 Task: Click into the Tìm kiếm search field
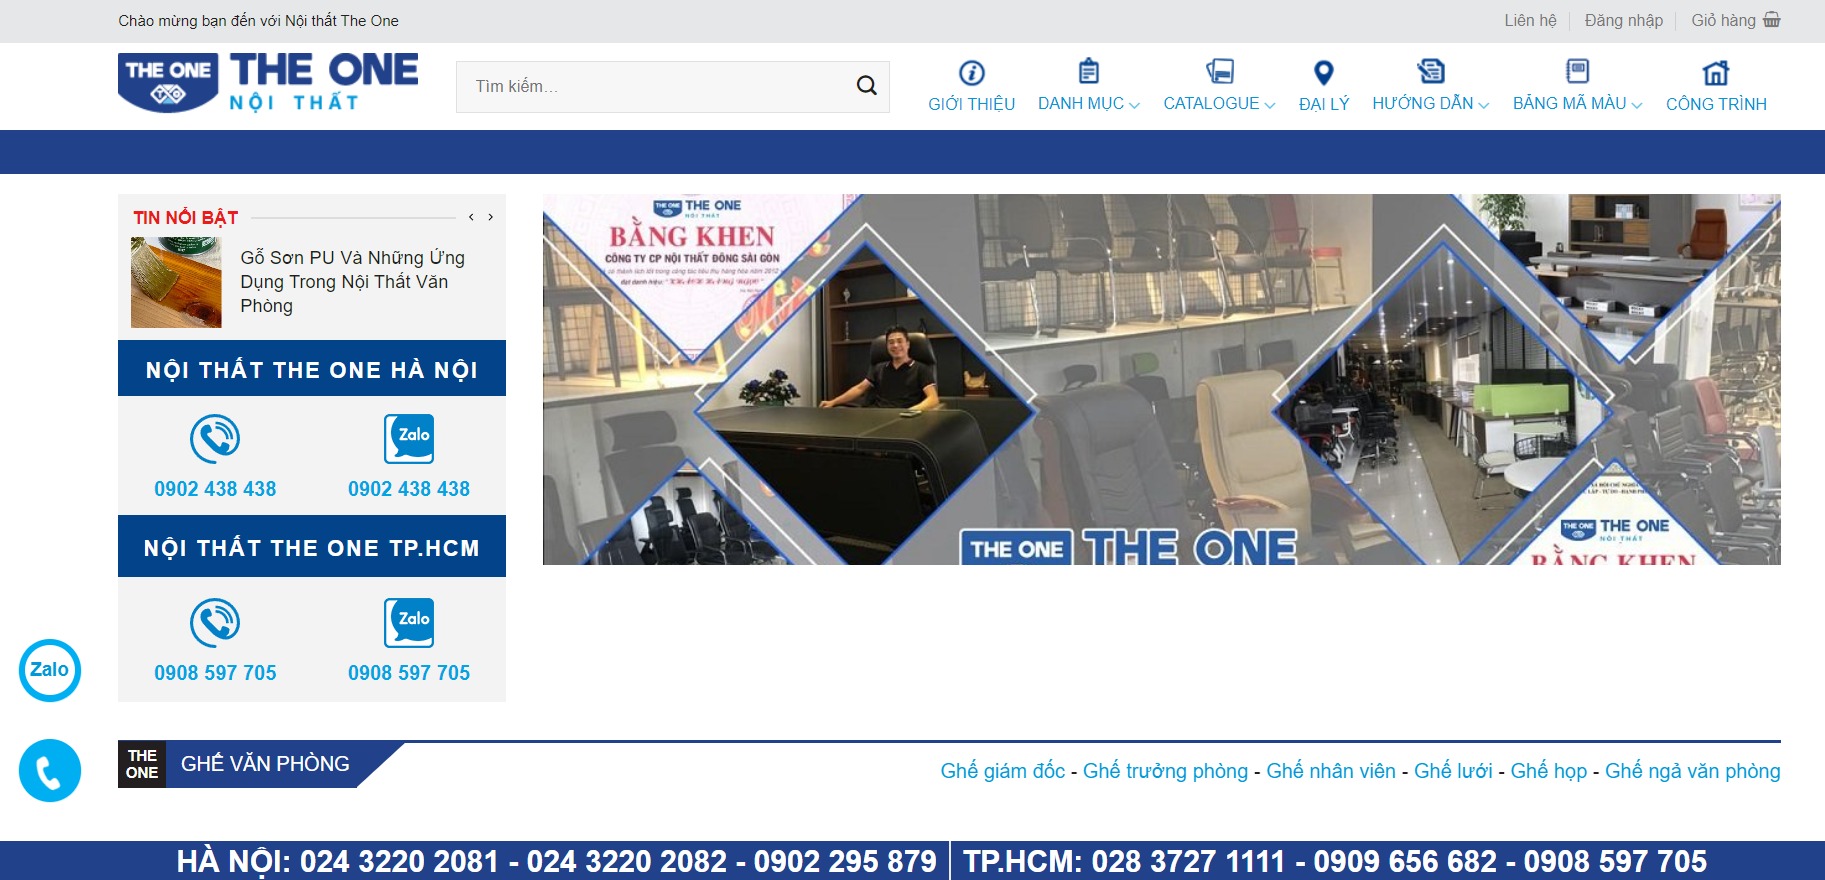(x=655, y=87)
